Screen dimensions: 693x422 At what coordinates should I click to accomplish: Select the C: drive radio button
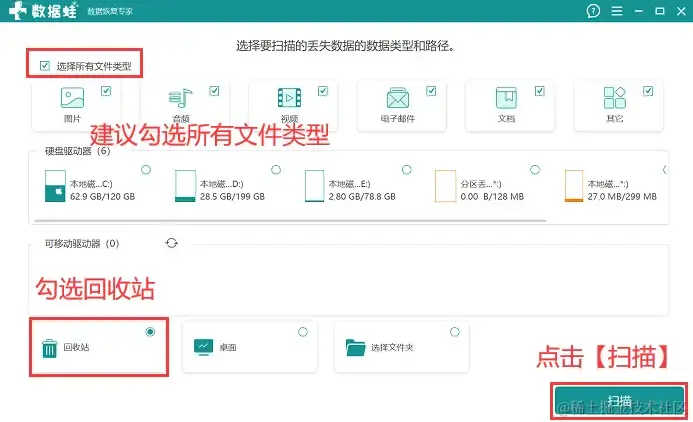click(x=146, y=170)
